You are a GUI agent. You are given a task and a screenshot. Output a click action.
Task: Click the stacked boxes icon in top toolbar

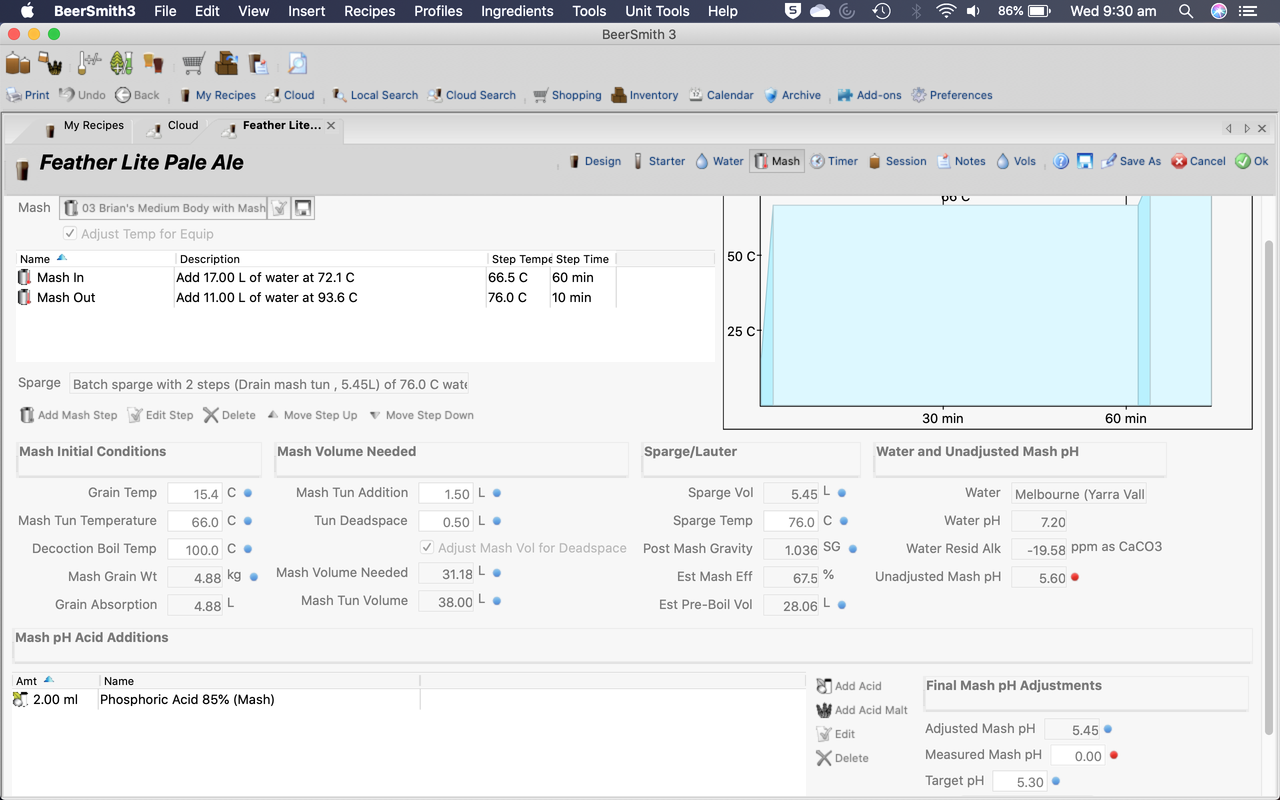pos(226,63)
